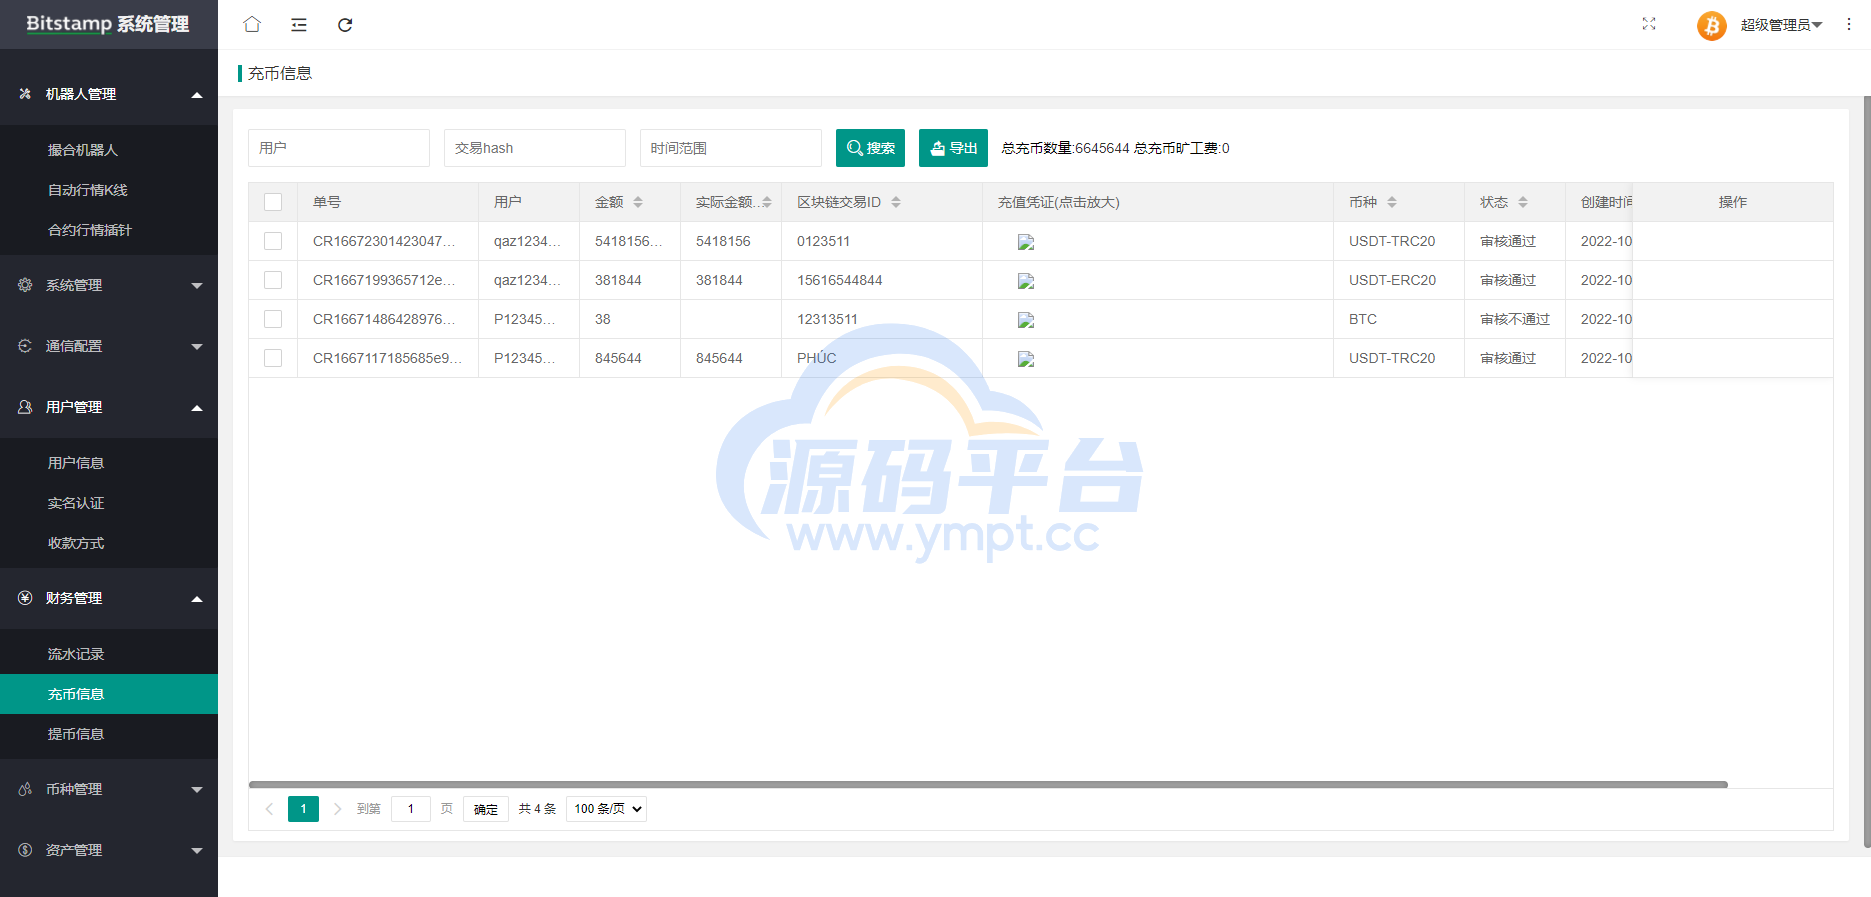The height and width of the screenshot is (897, 1871).
Task: Go to the home icon in top bar
Action: pyautogui.click(x=252, y=24)
